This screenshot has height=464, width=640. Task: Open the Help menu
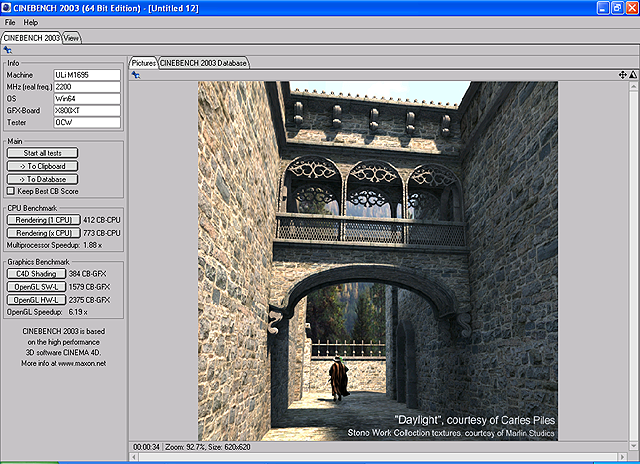click(x=31, y=22)
